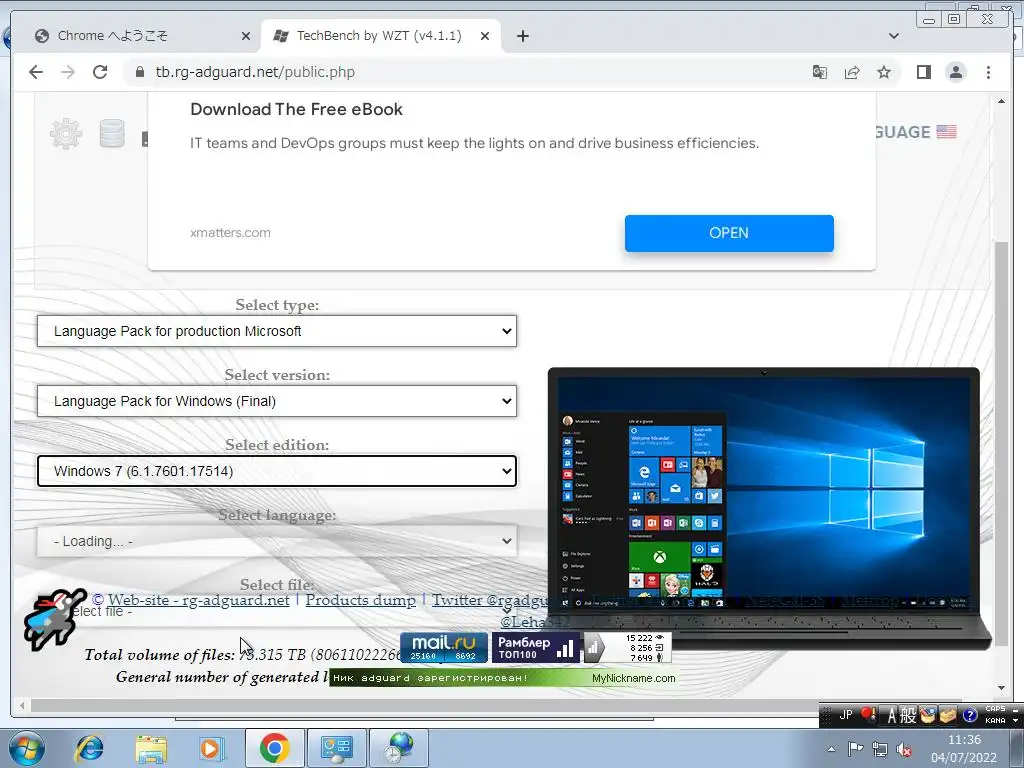Share this page icon
Screen dimensions: 1024x768
tap(852, 72)
